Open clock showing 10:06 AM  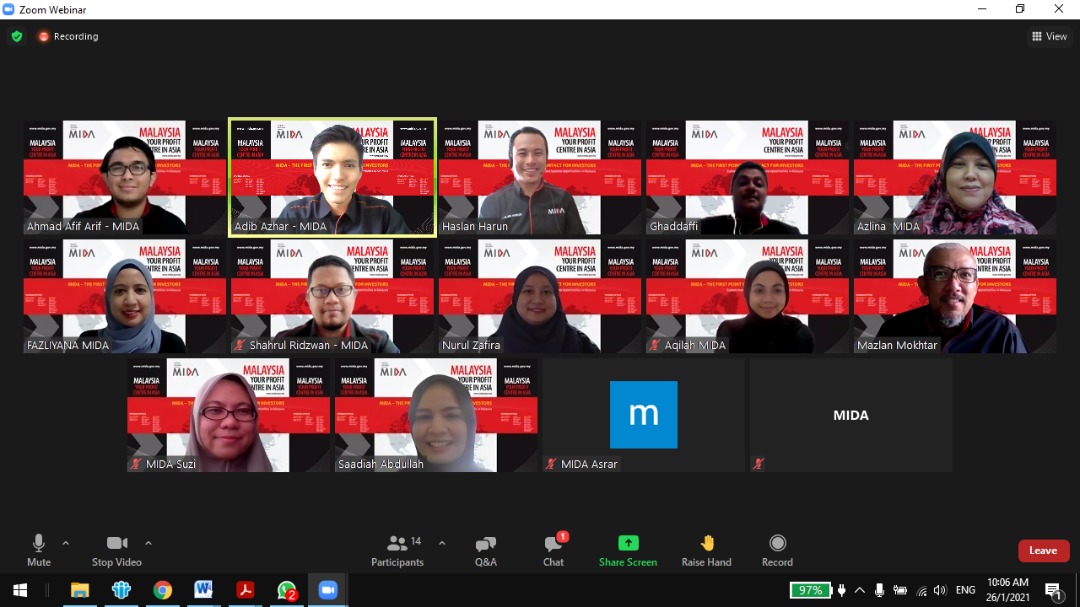1008,590
